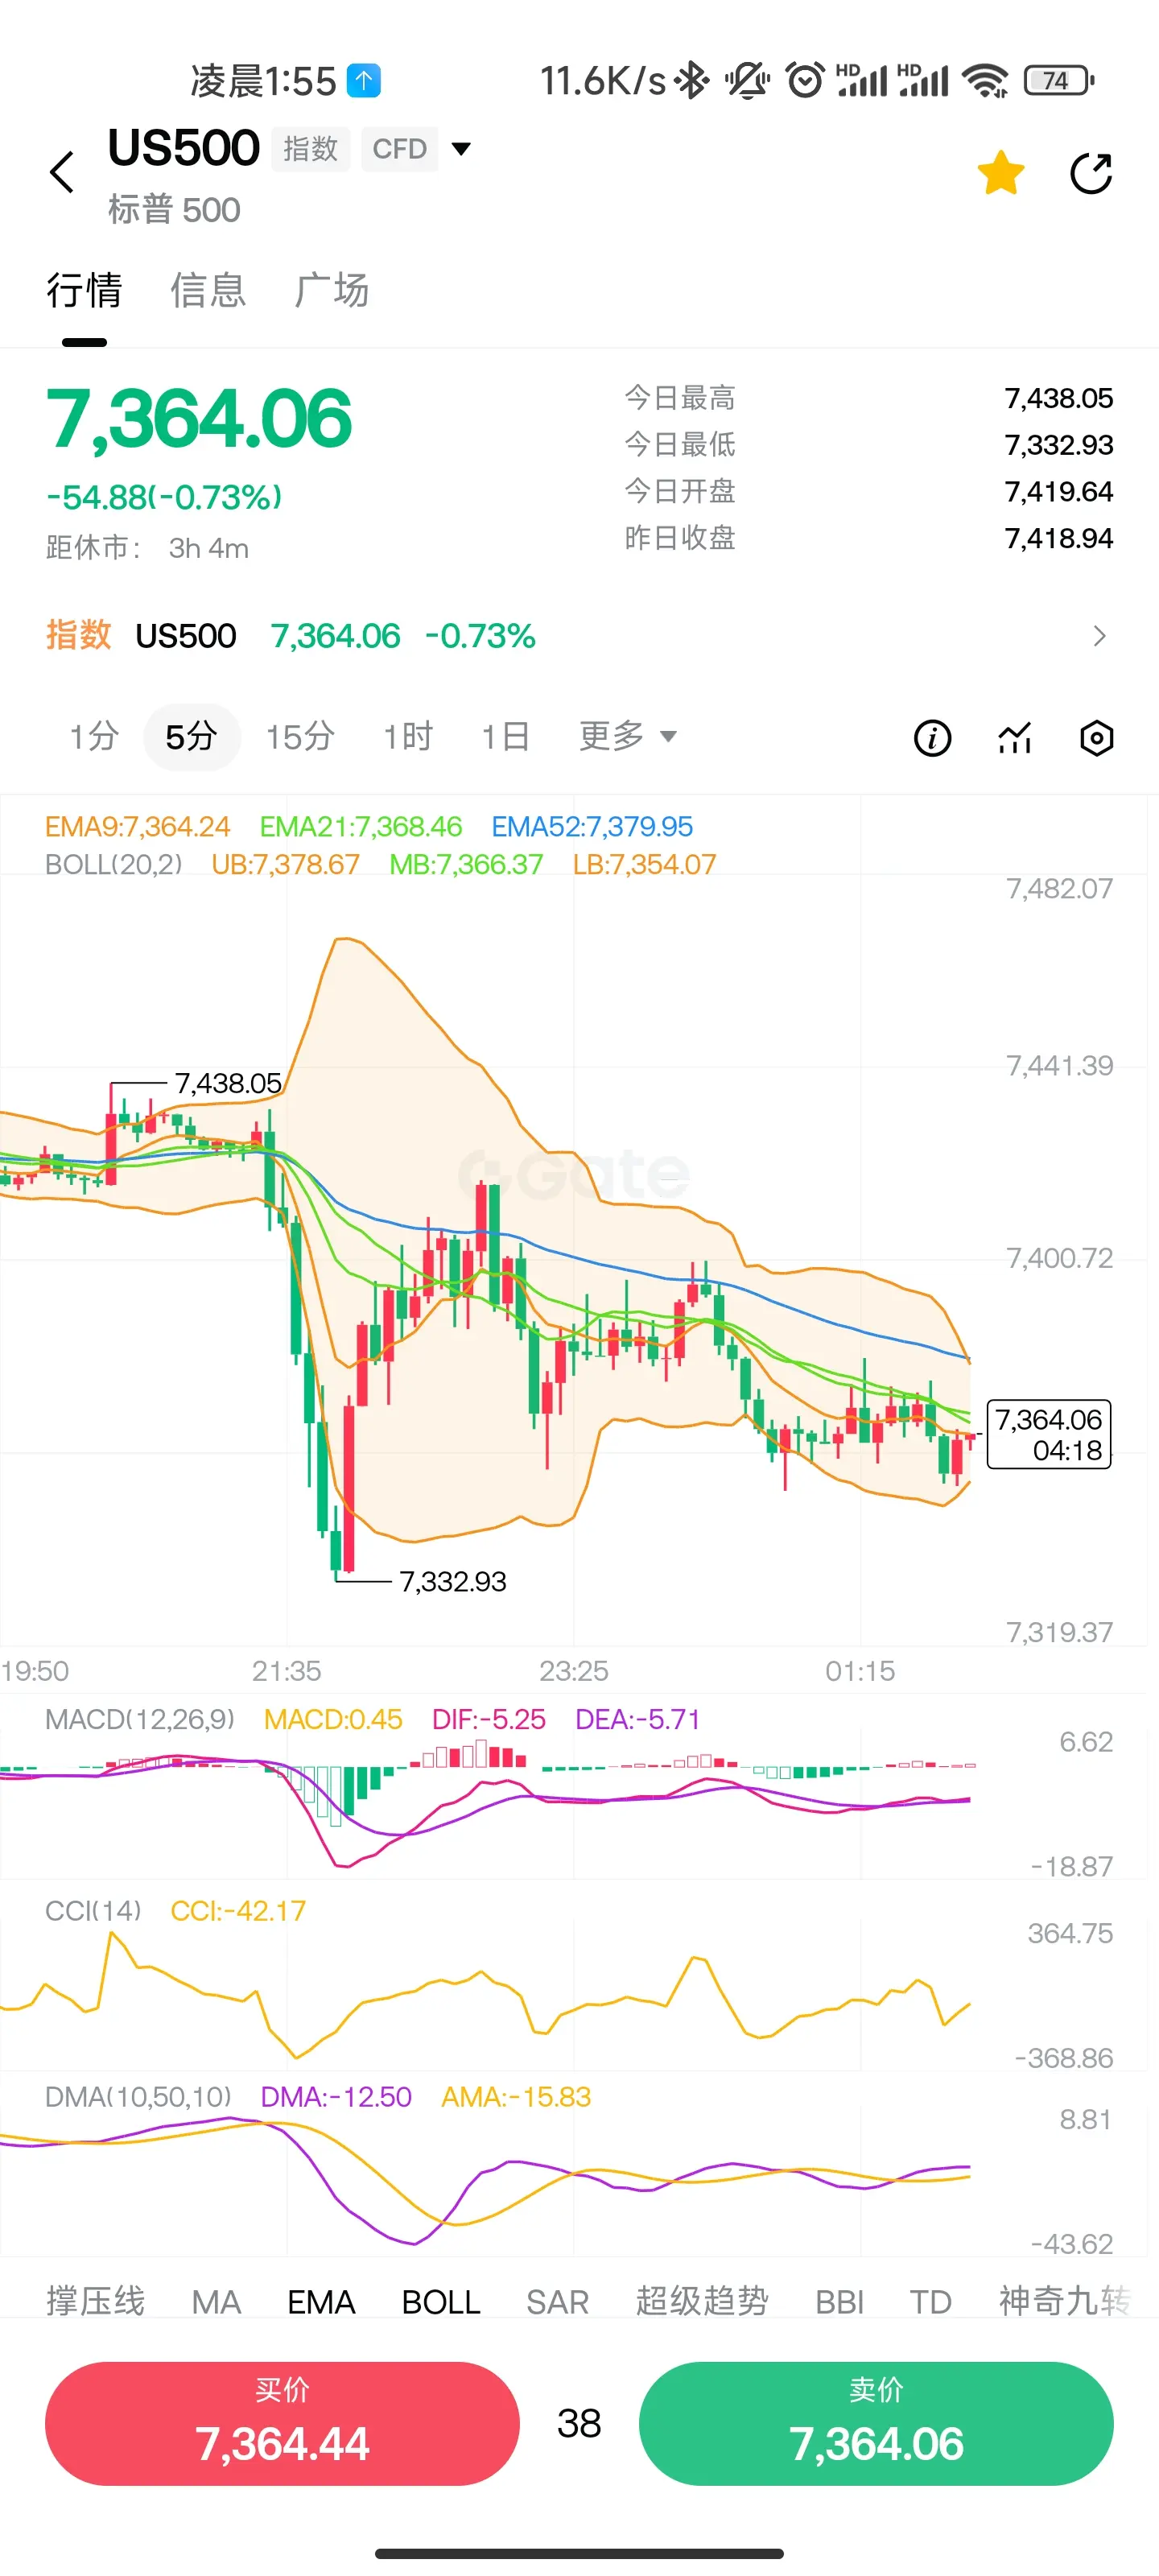The image size is (1159, 2576).
Task: Open the chart info icon
Action: (932, 738)
